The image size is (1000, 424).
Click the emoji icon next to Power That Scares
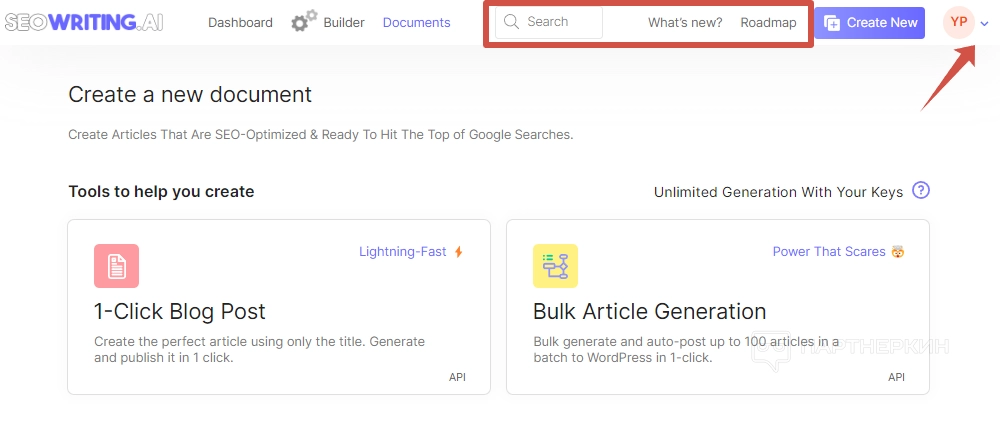[x=898, y=252]
